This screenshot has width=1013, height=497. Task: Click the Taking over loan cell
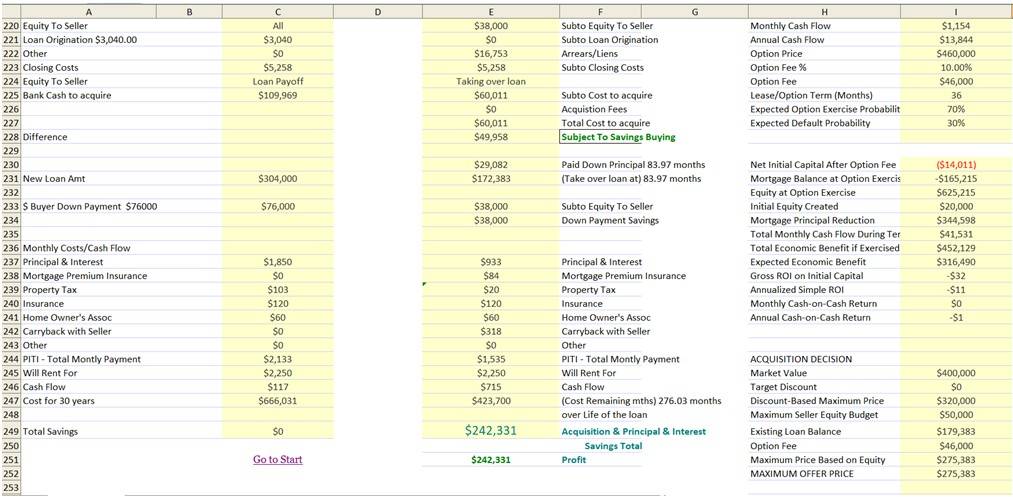tap(490, 81)
